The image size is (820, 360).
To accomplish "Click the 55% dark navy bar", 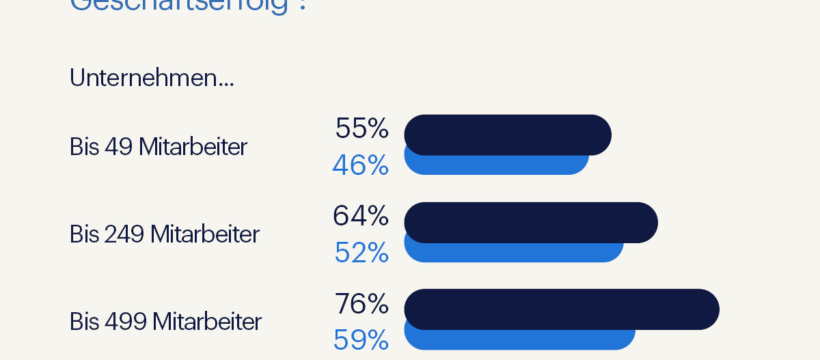I will [x=508, y=135].
